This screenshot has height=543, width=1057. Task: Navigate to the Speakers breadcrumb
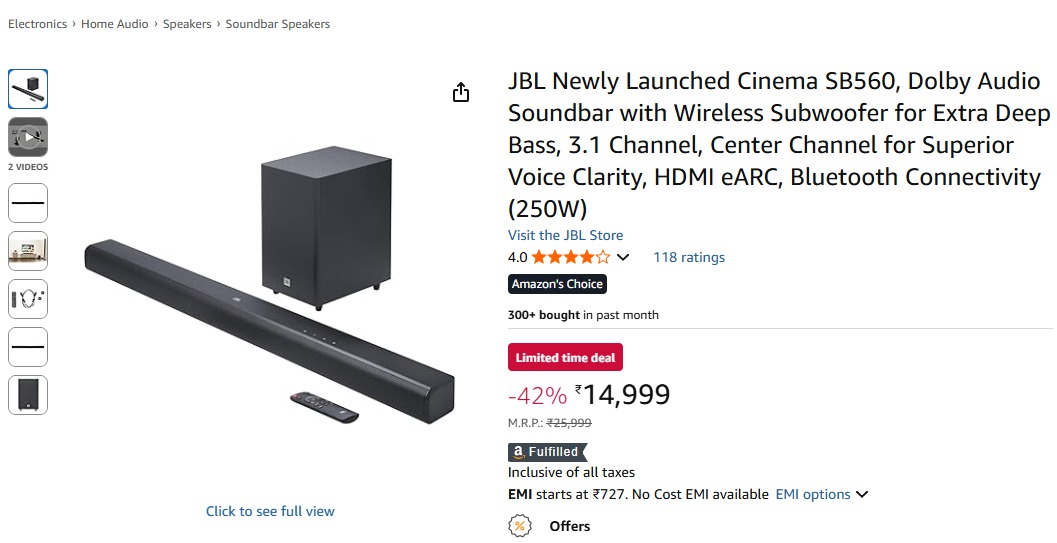[187, 24]
